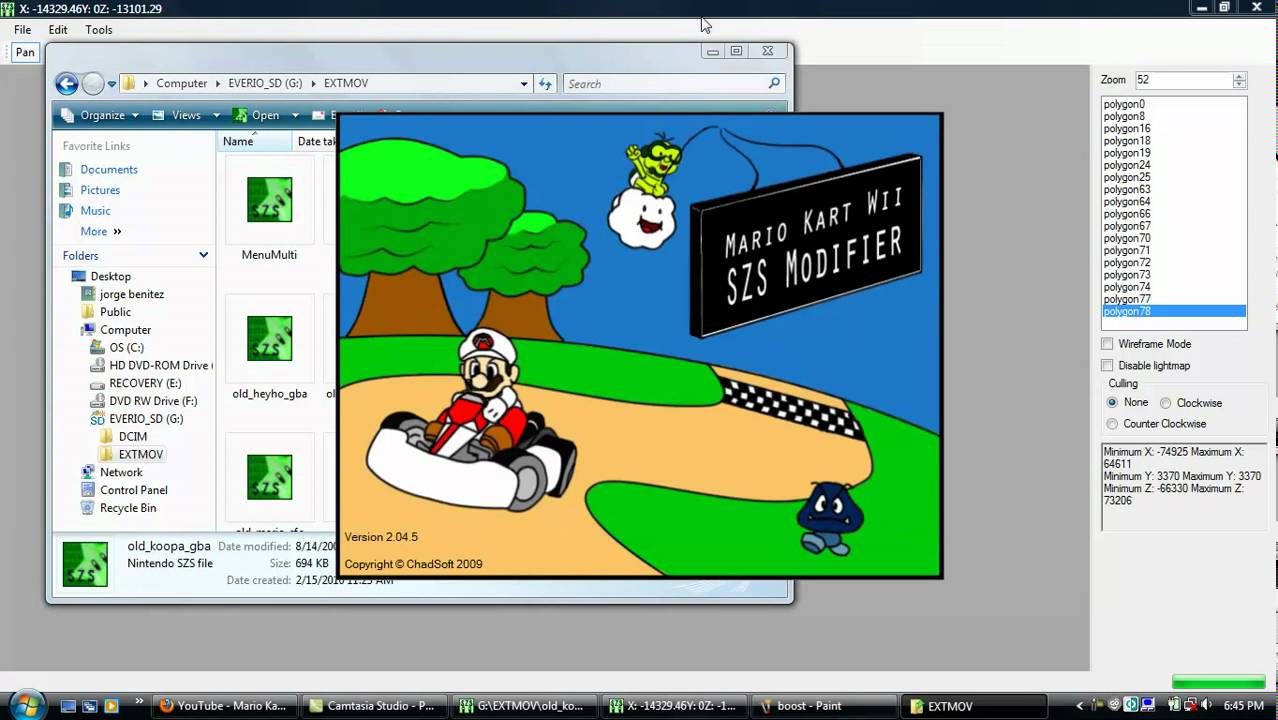Select EVERIO_SD (G:) in tree
The height and width of the screenshot is (720, 1278).
(146, 420)
